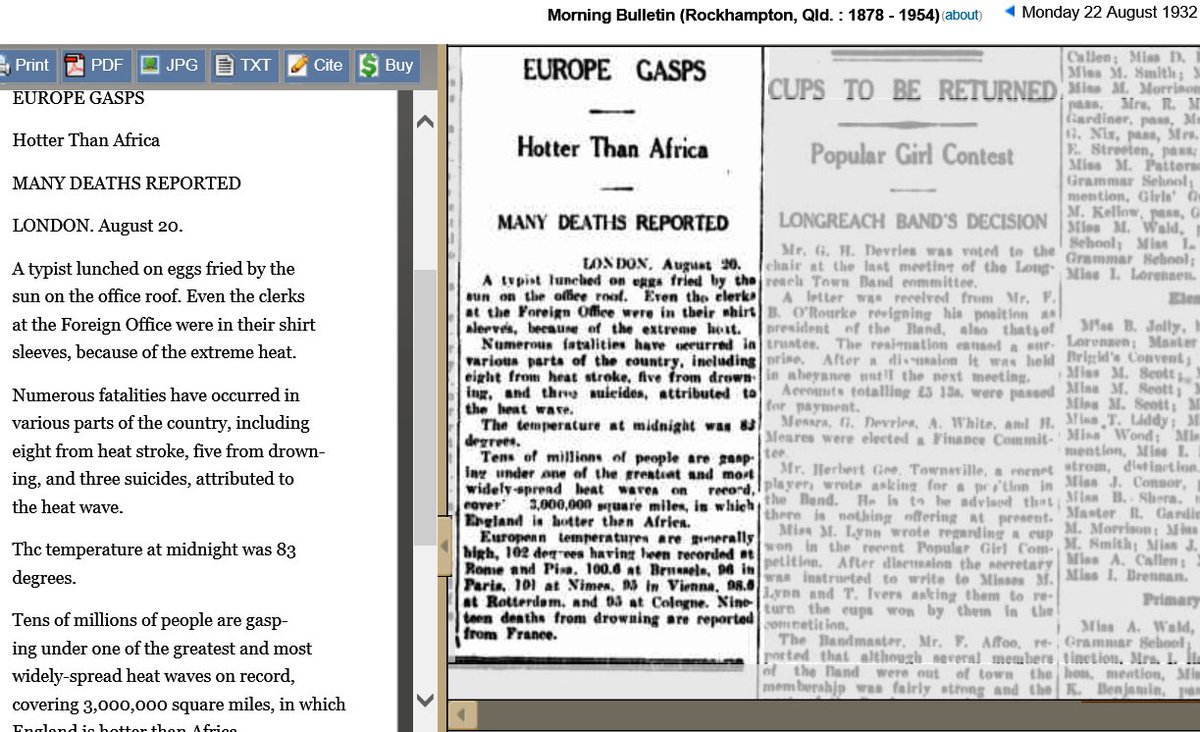
Task: Click the JPG picture icon
Action: click(x=150, y=66)
